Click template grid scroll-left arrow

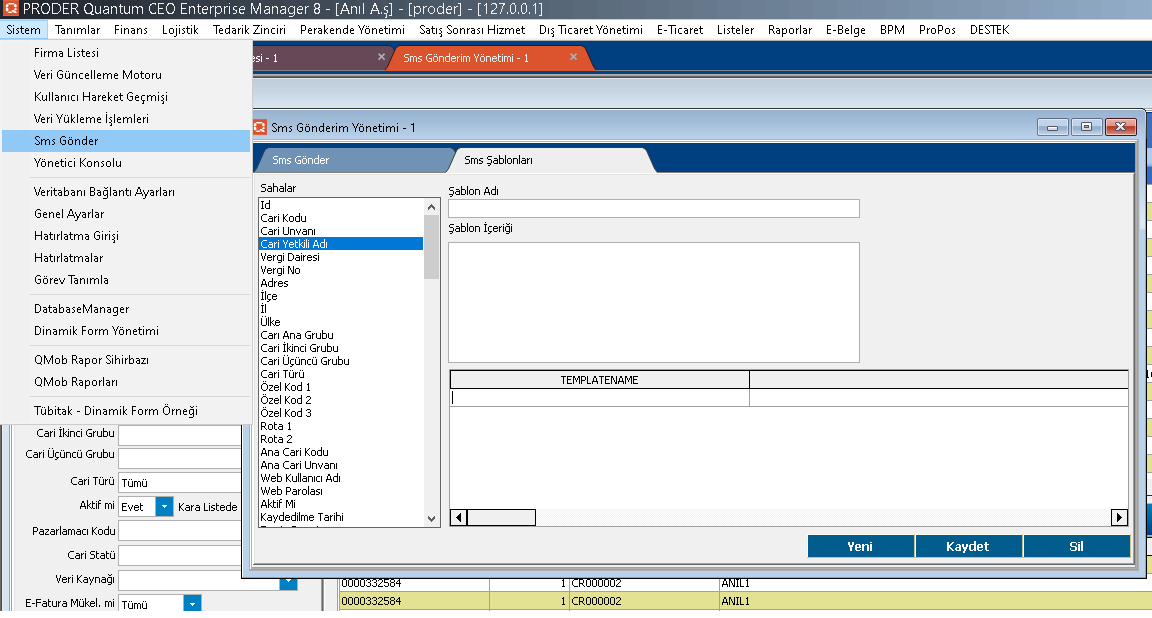coord(459,517)
